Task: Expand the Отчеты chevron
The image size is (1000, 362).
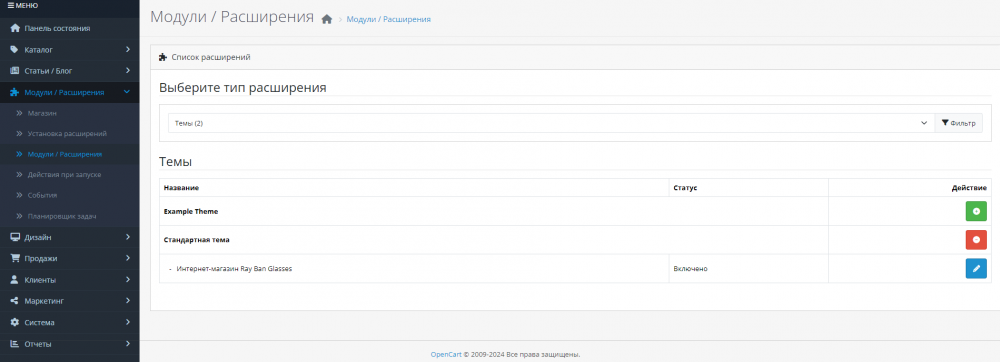Action: [128, 344]
